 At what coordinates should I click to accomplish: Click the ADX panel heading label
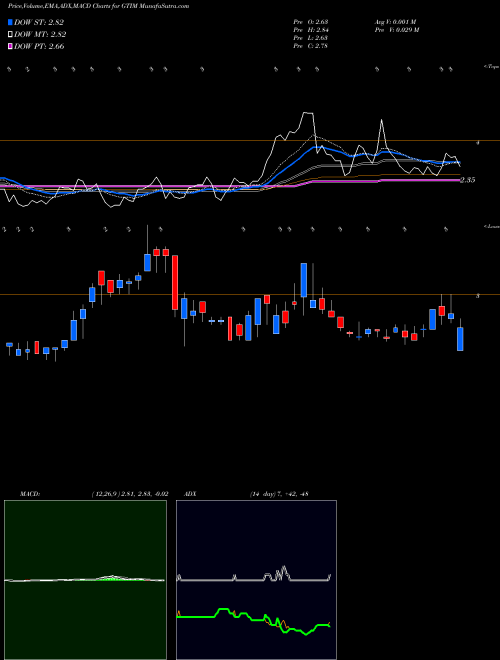tap(191, 494)
